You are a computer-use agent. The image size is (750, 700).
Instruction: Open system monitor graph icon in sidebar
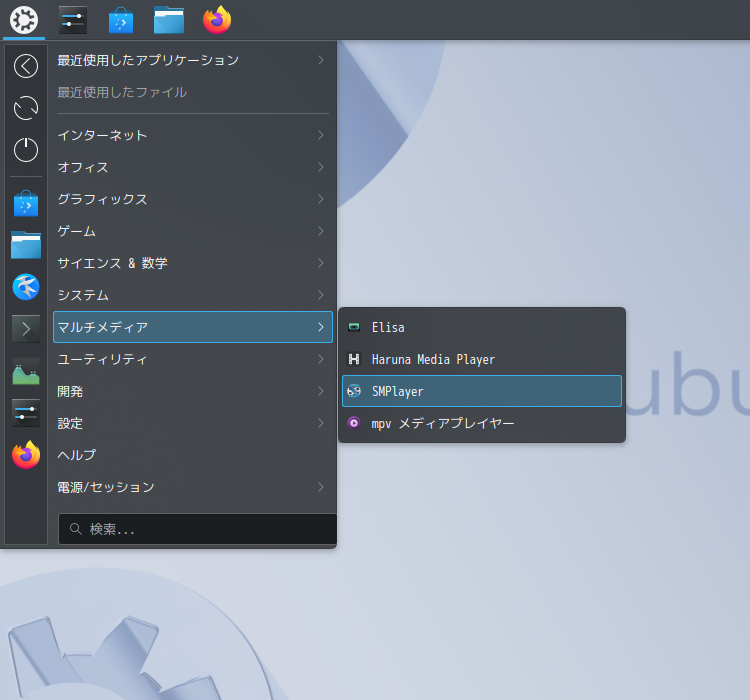pos(26,371)
